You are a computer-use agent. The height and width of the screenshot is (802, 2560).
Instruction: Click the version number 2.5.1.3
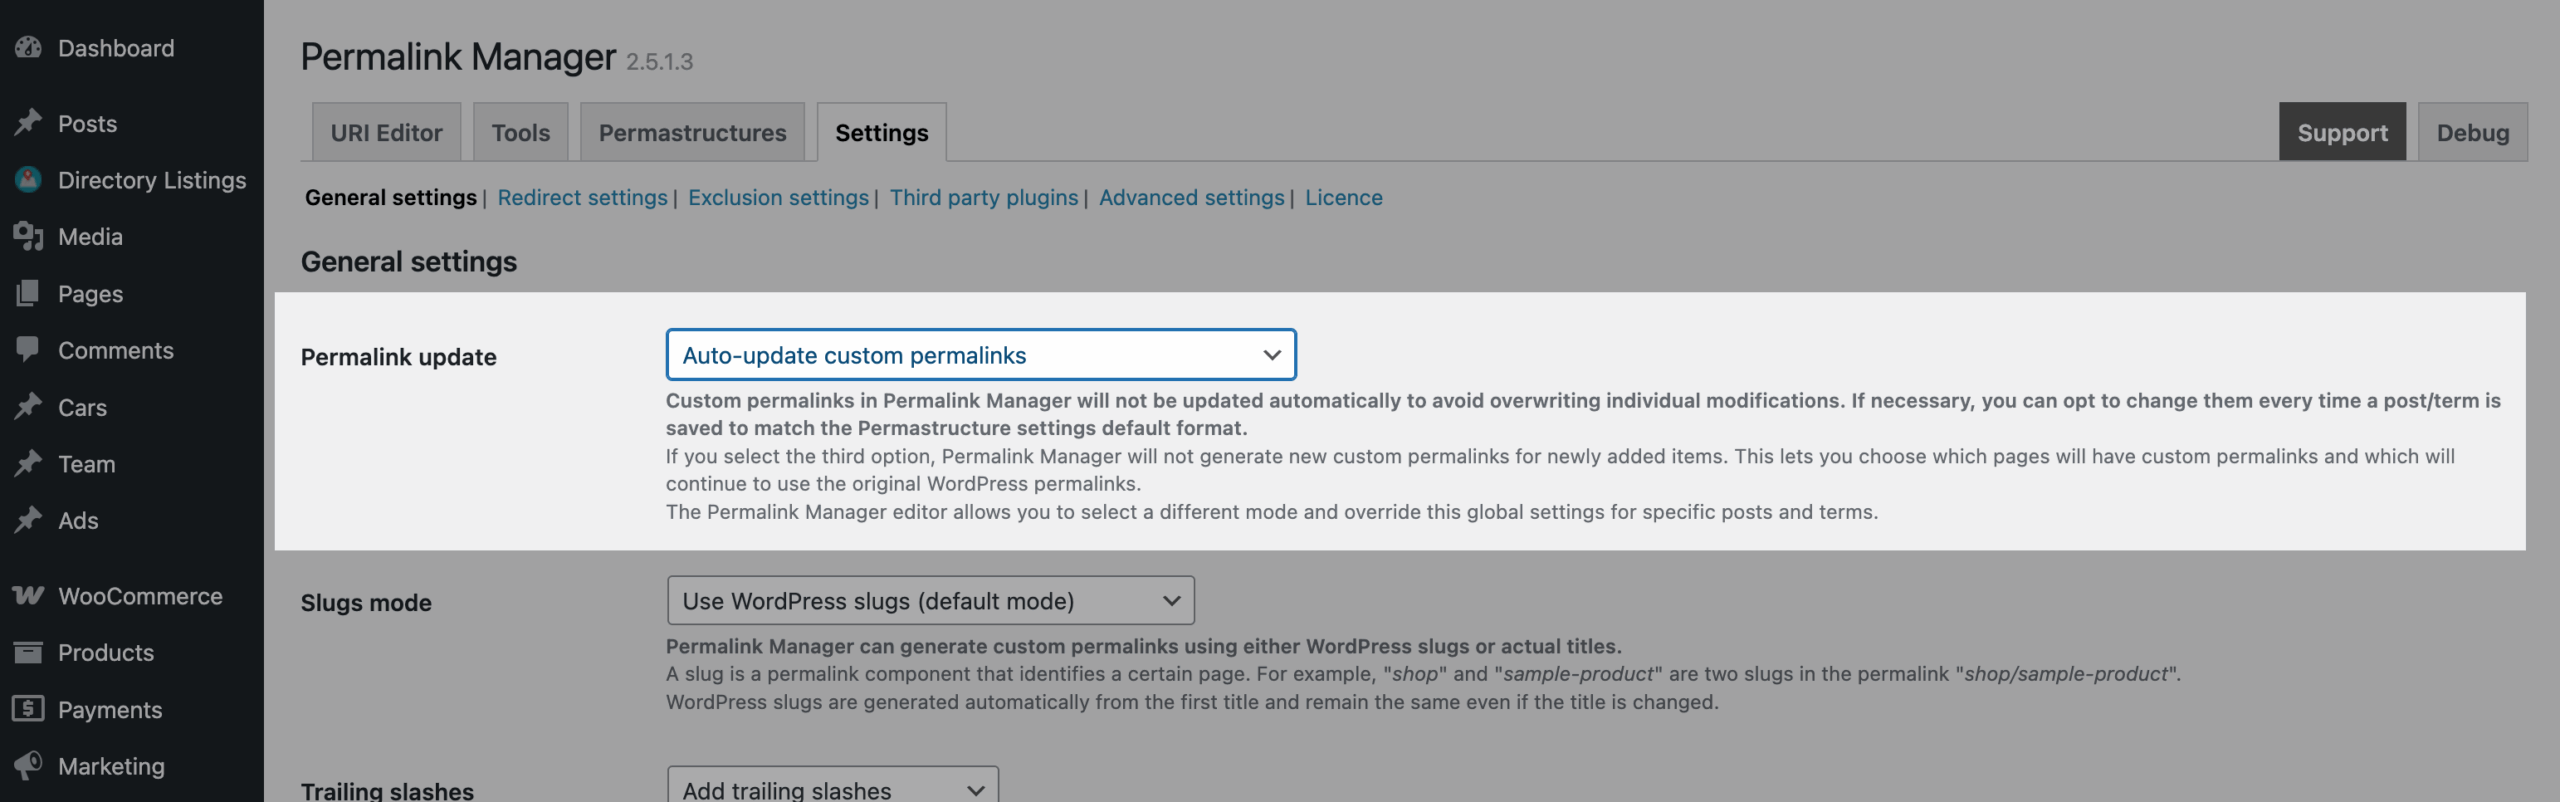point(659,62)
